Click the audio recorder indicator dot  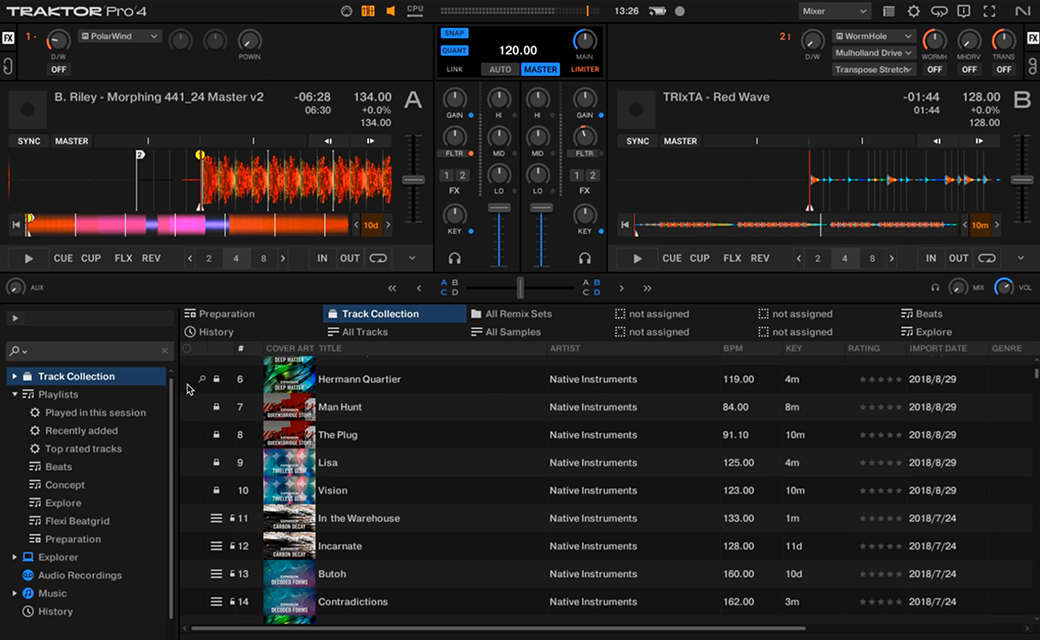point(680,11)
